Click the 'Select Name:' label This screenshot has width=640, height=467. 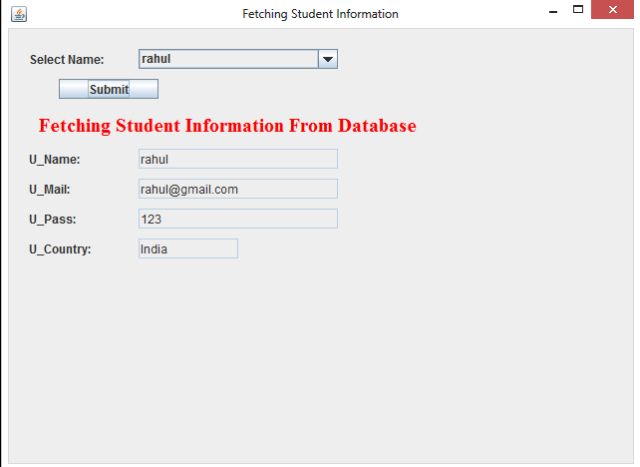pyautogui.click(x=67, y=60)
